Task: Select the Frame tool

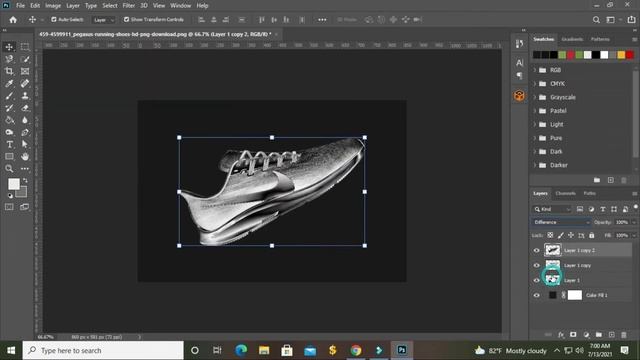Action: coord(25,71)
